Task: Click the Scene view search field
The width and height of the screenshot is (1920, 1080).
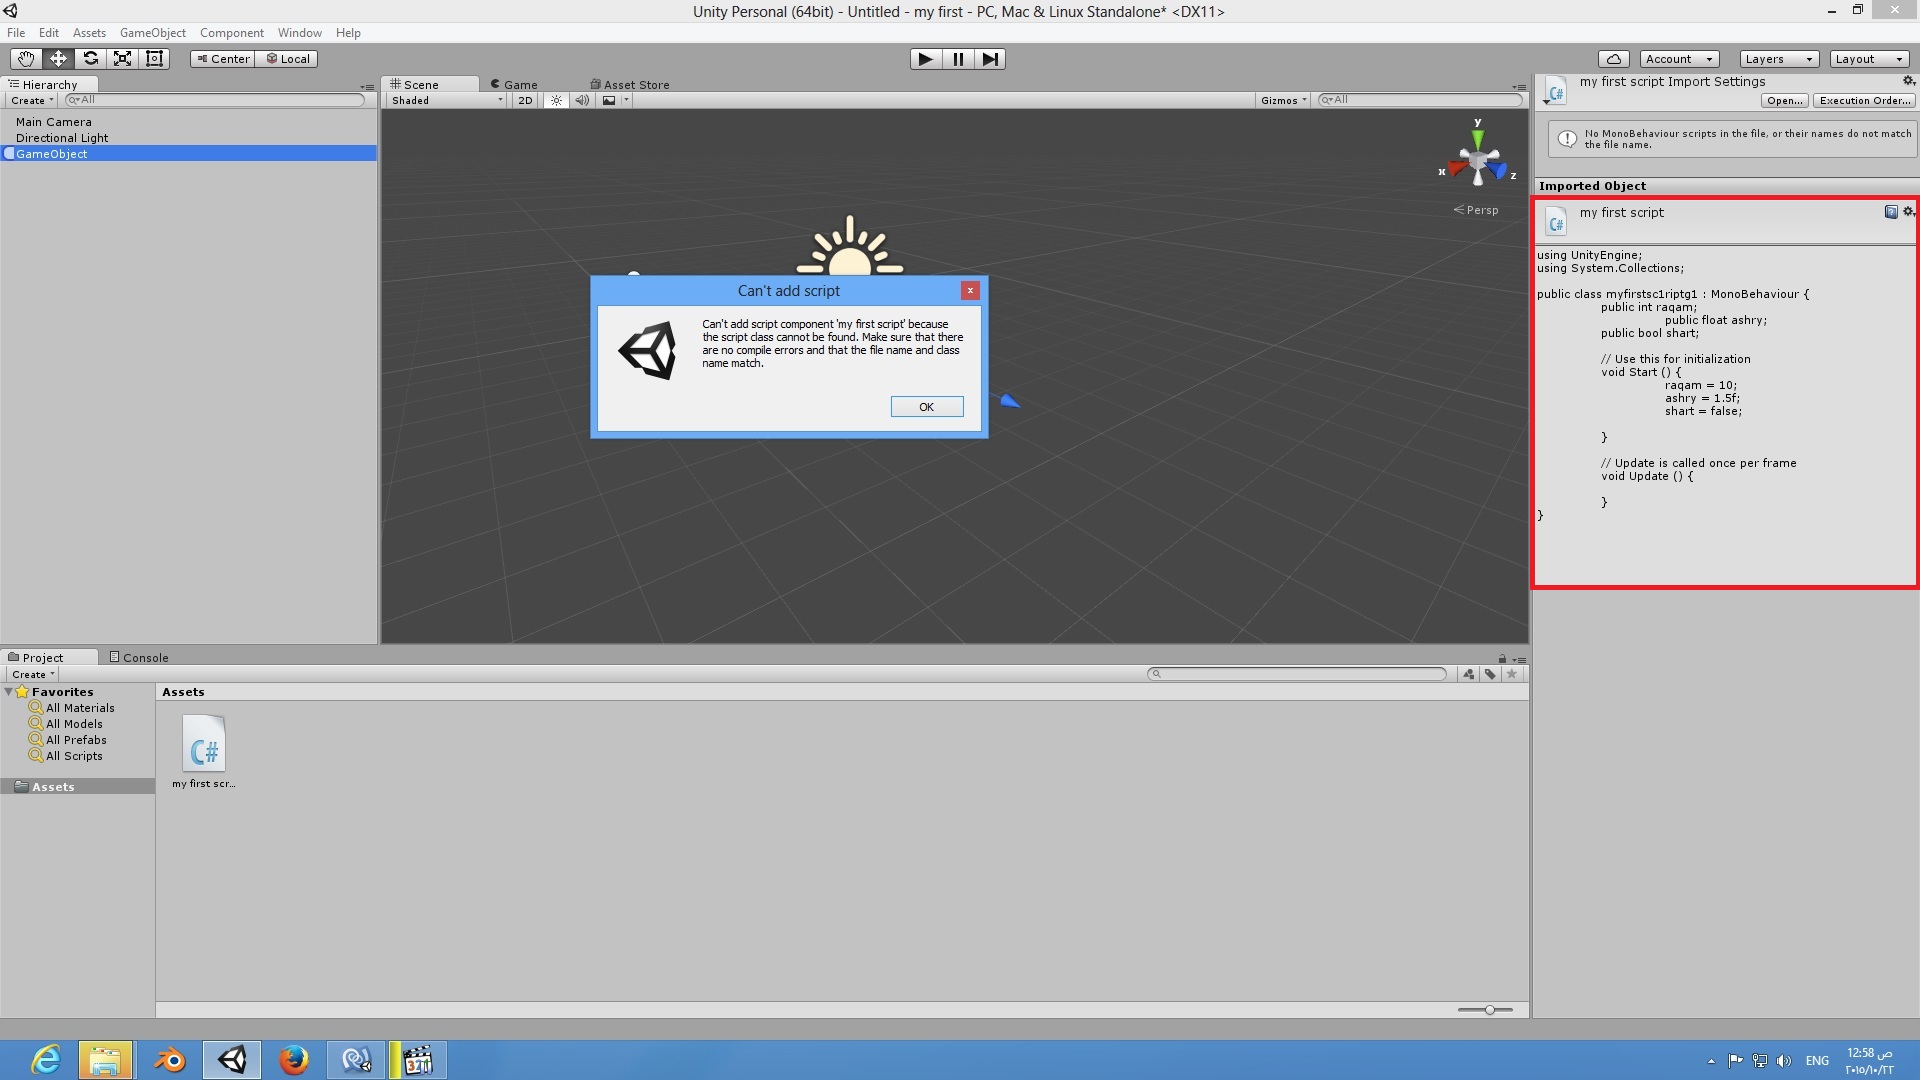Action: [x=1420, y=100]
